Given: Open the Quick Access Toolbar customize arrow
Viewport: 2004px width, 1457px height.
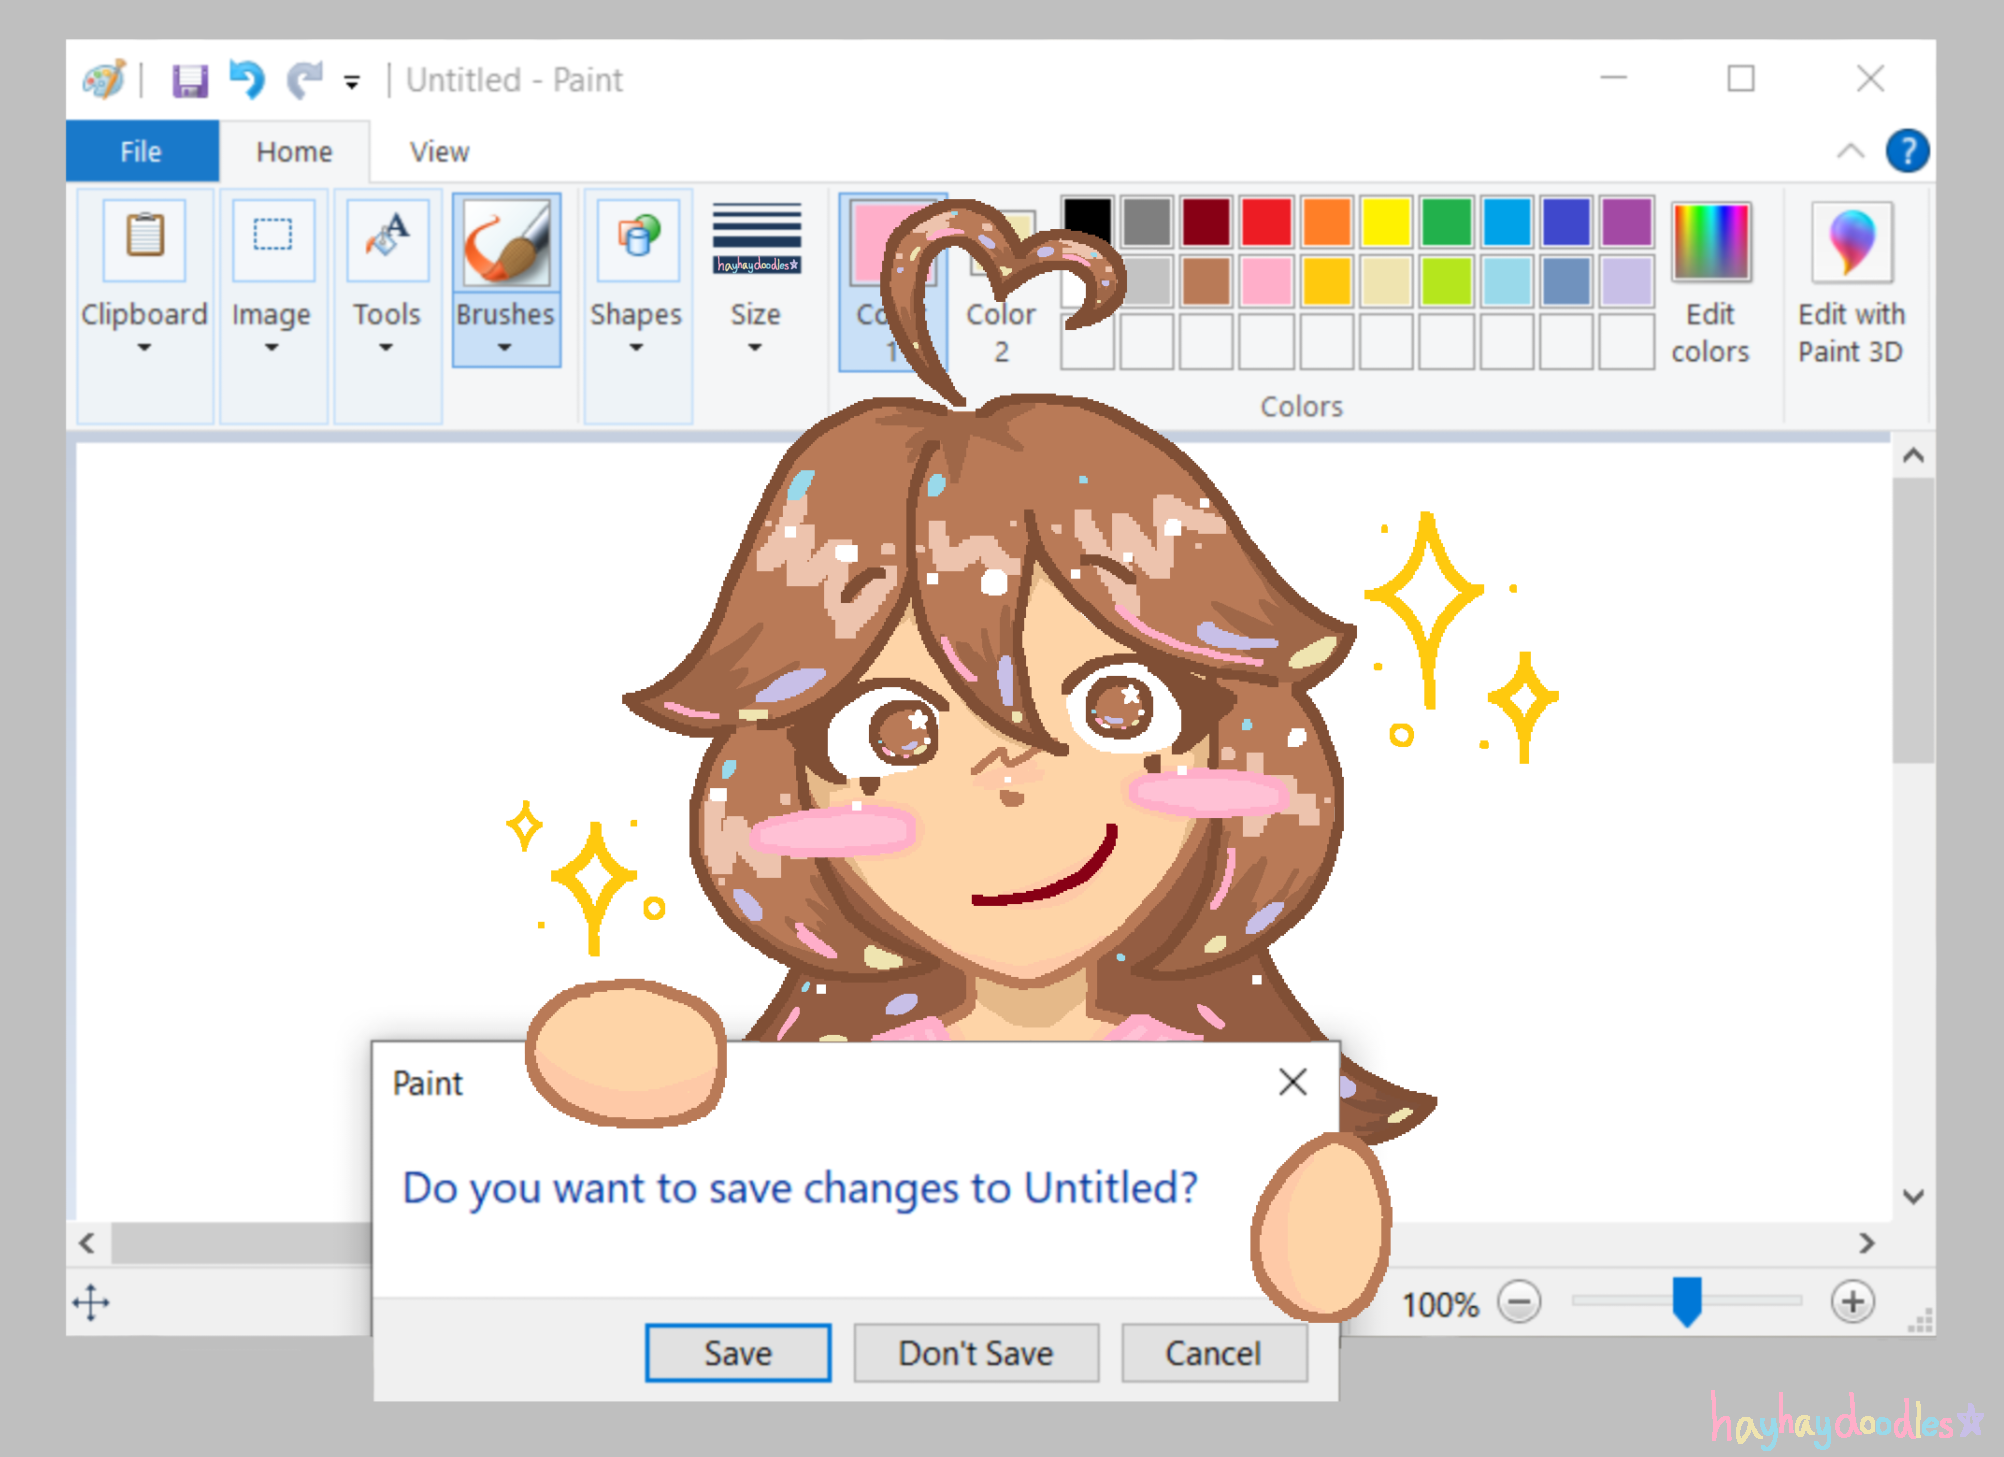Looking at the screenshot, I should click(352, 83).
